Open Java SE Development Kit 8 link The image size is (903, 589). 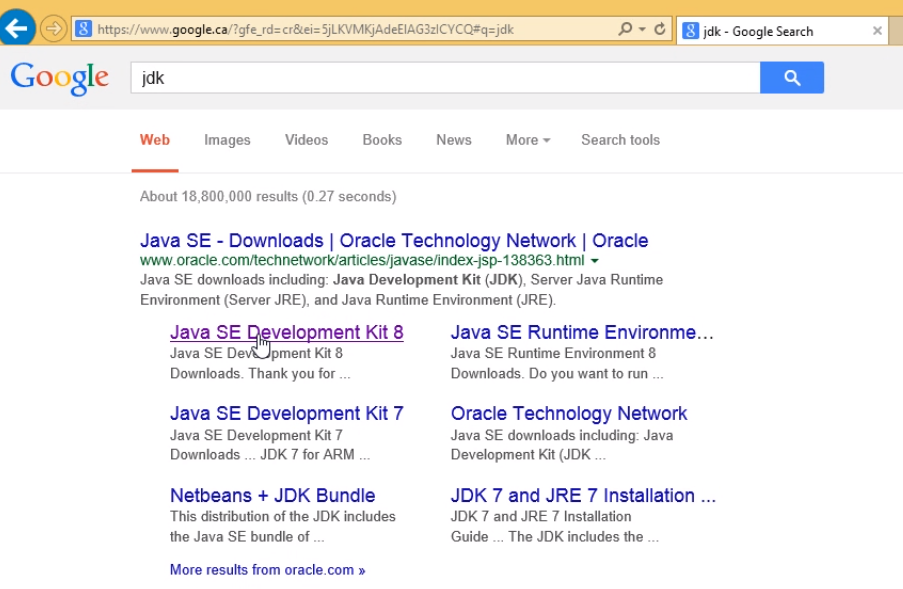pos(286,332)
